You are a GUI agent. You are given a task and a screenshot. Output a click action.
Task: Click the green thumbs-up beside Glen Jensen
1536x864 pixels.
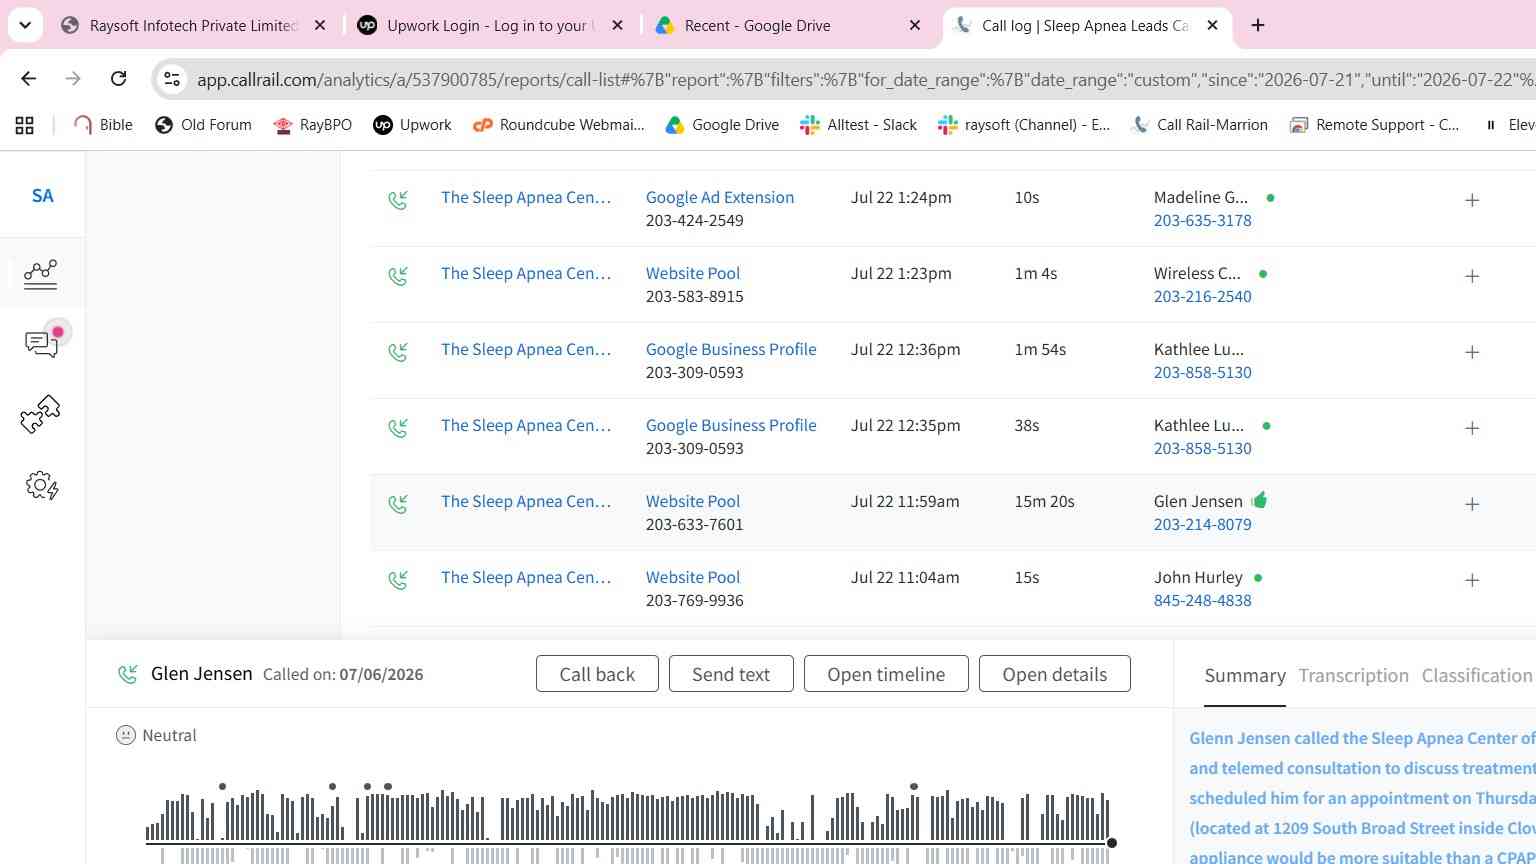pyautogui.click(x=1259, y=500)
